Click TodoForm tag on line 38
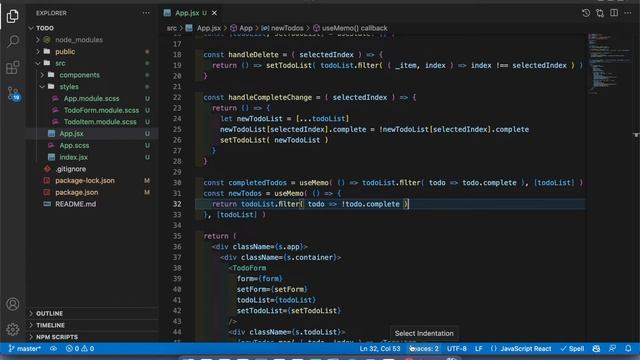640x360 pixels. [249, 268]
